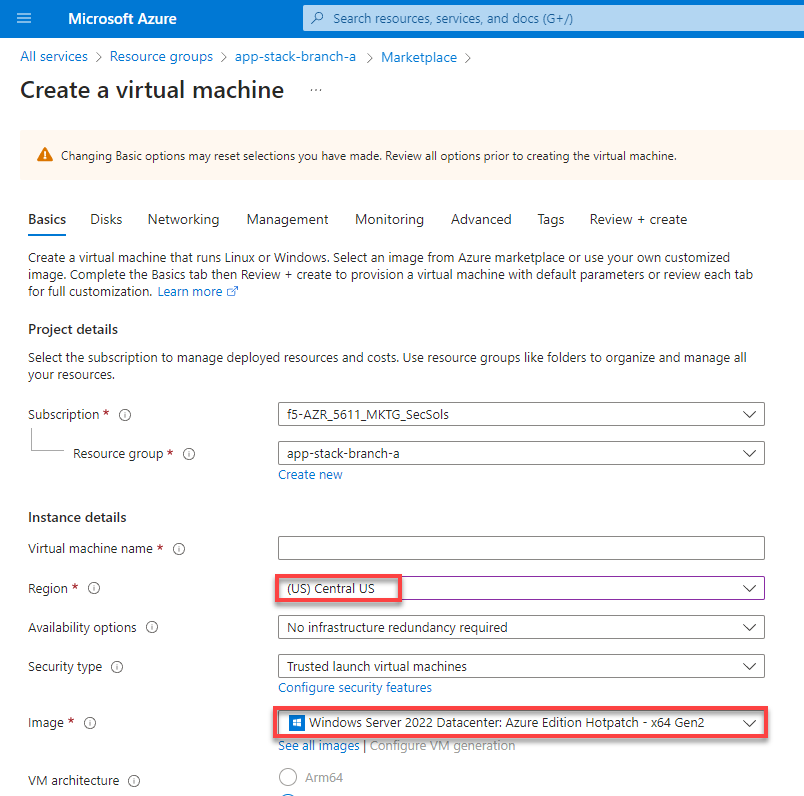Screen dimensions: 804x796
Task: Show Region info icon
Action: [94, 588]
